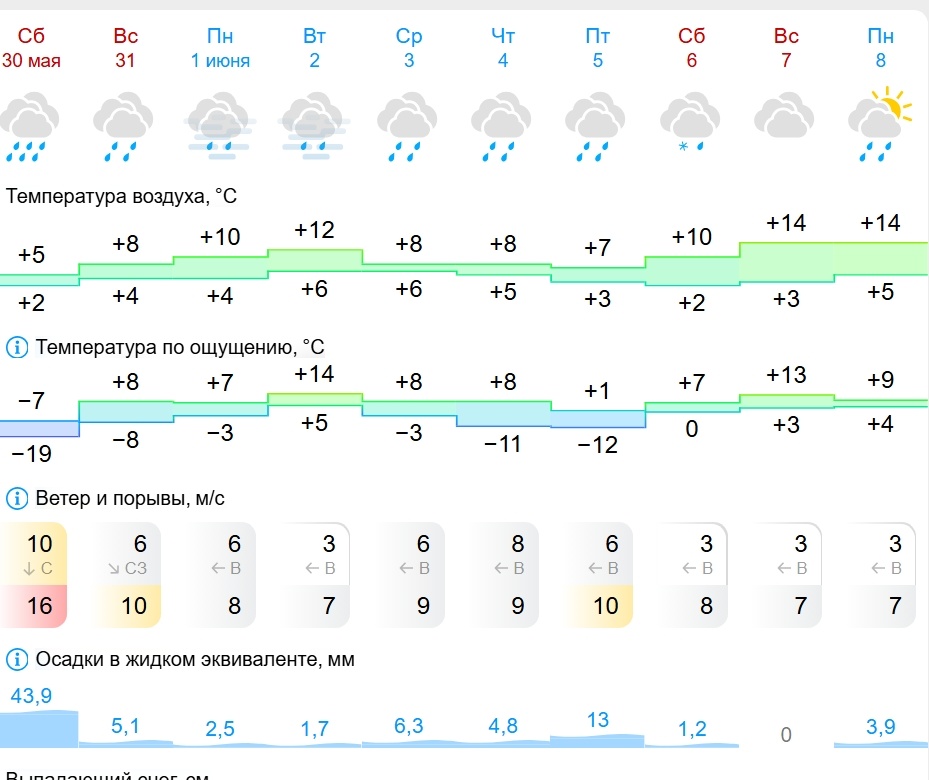Select the Сб 30 мая day header
Image resolution: width=929 pixels, height=780 pixels.
tap(31, 48)
